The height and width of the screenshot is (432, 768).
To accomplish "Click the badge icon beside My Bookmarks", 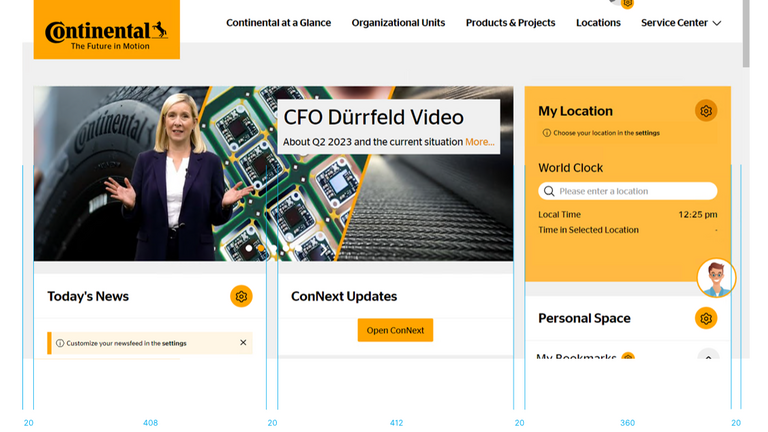I will click(x=628, y=357).
